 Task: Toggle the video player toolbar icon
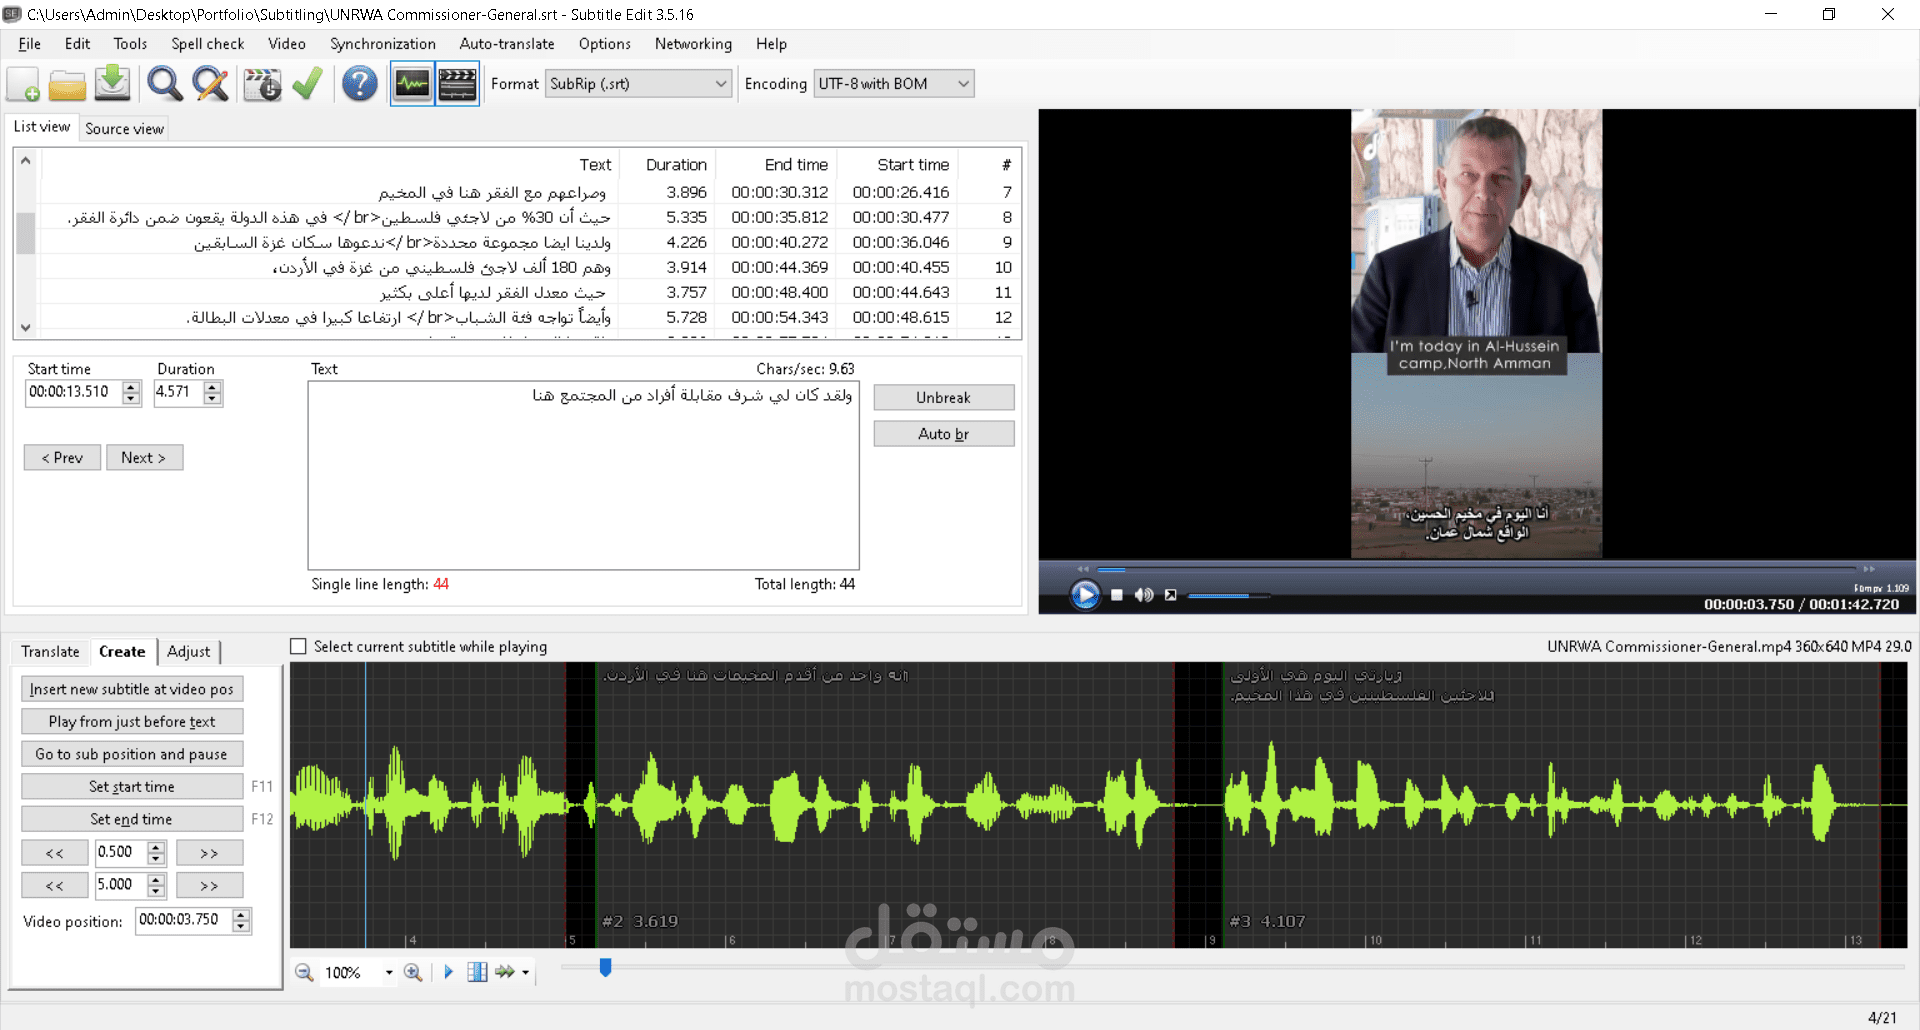457,84
